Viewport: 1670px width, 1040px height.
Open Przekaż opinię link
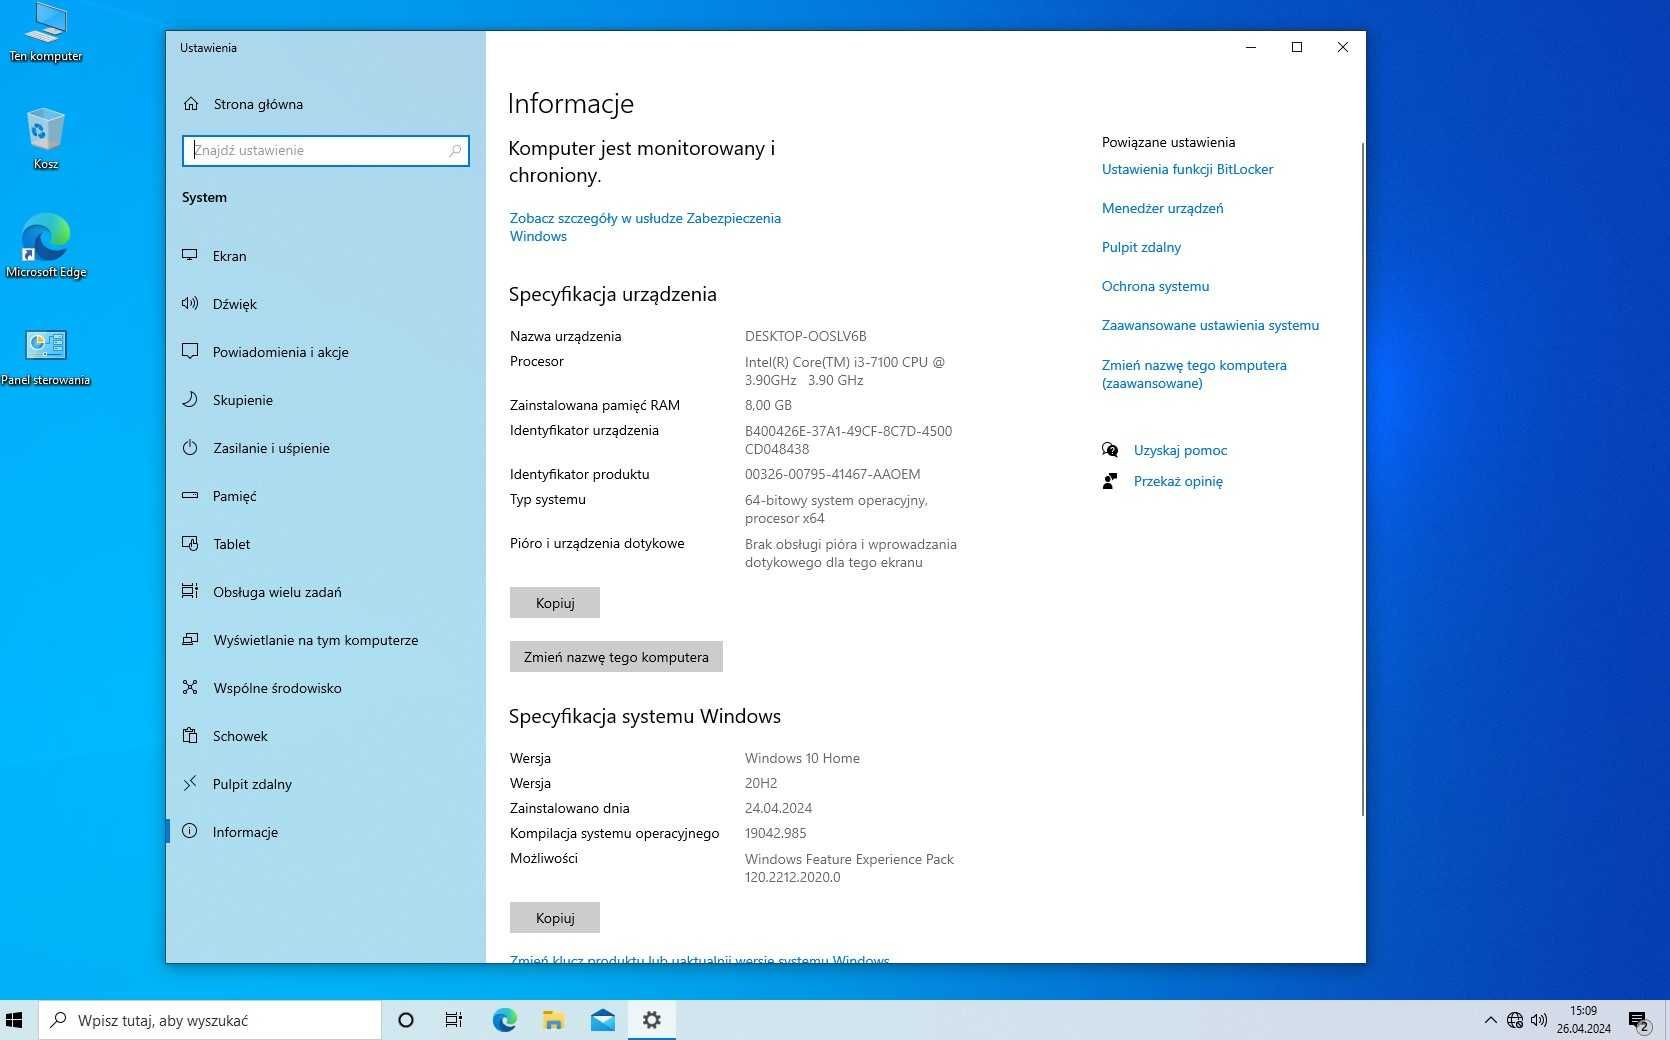(1178, 481)
